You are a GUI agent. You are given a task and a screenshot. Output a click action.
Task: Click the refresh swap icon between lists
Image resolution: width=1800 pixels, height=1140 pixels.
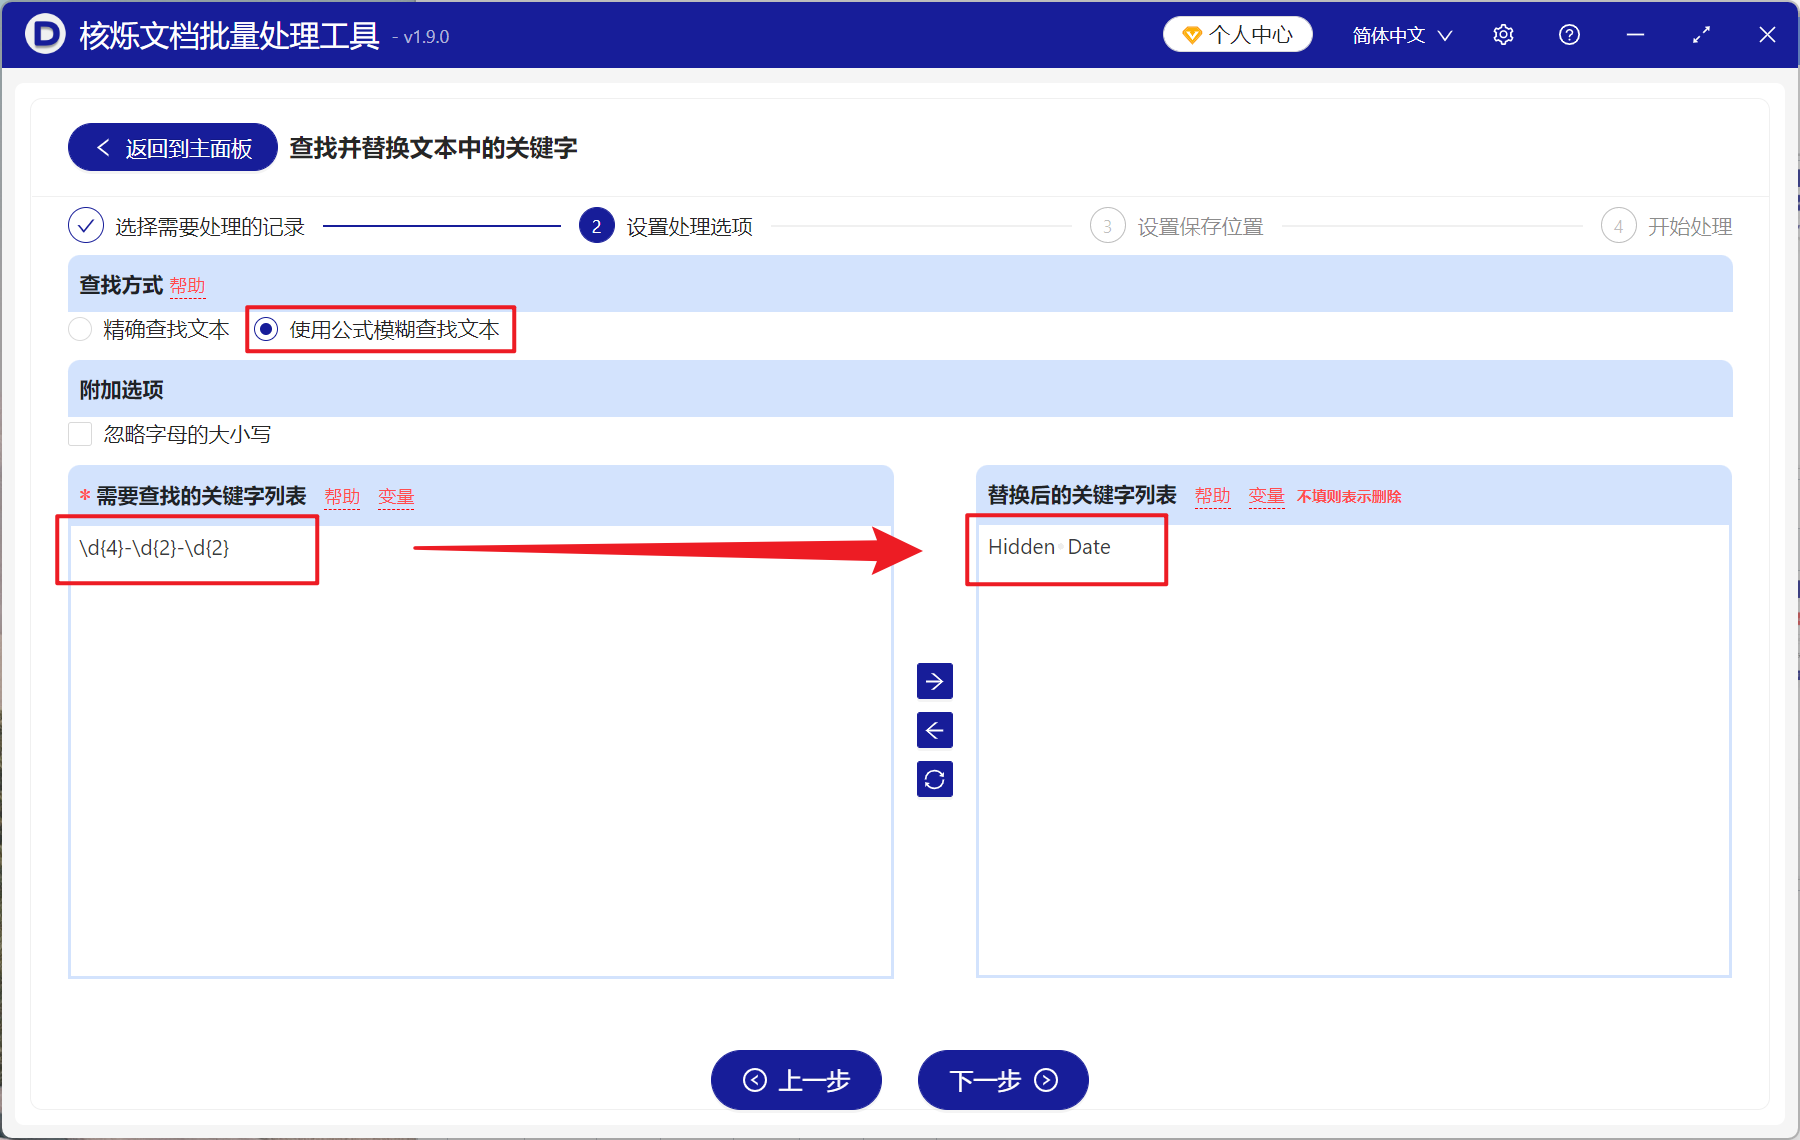pos(934,779)
